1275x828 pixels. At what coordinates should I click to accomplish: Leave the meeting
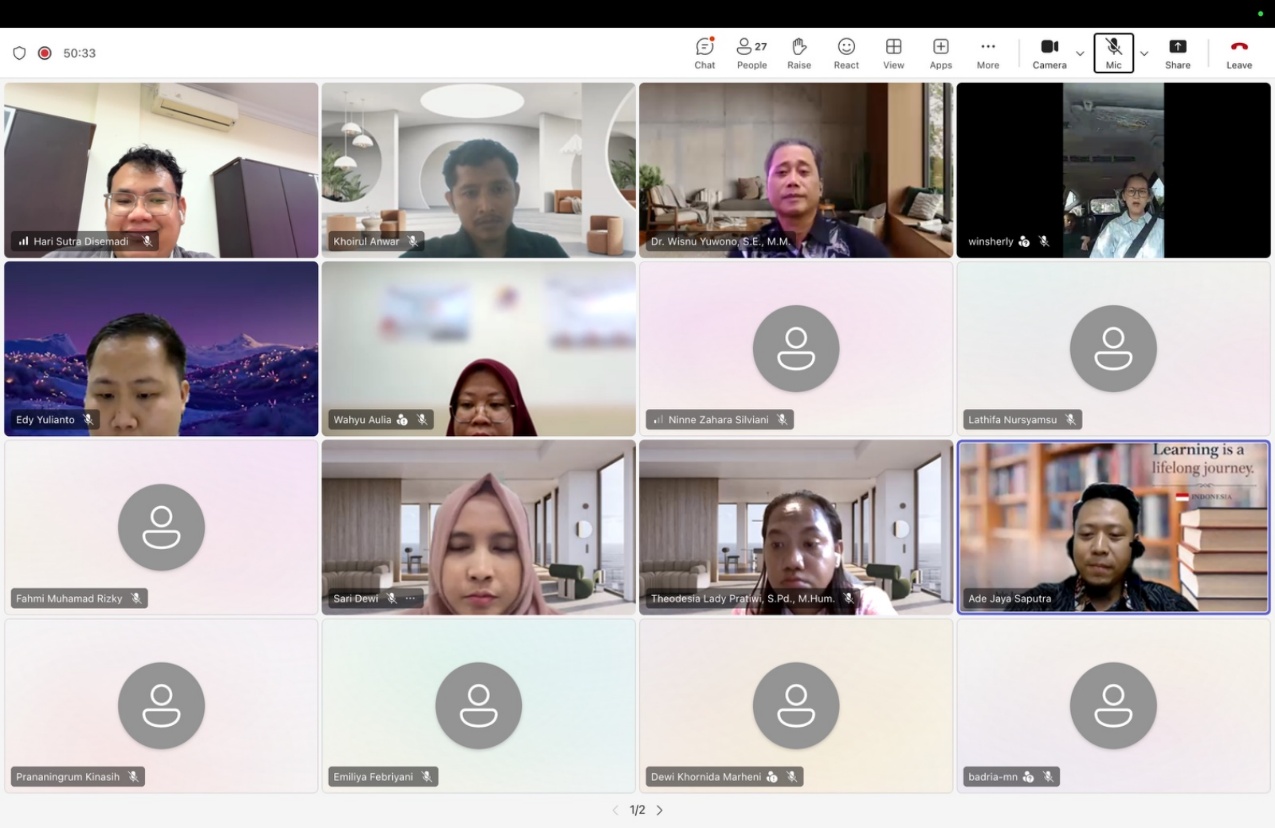[1239, 53]
